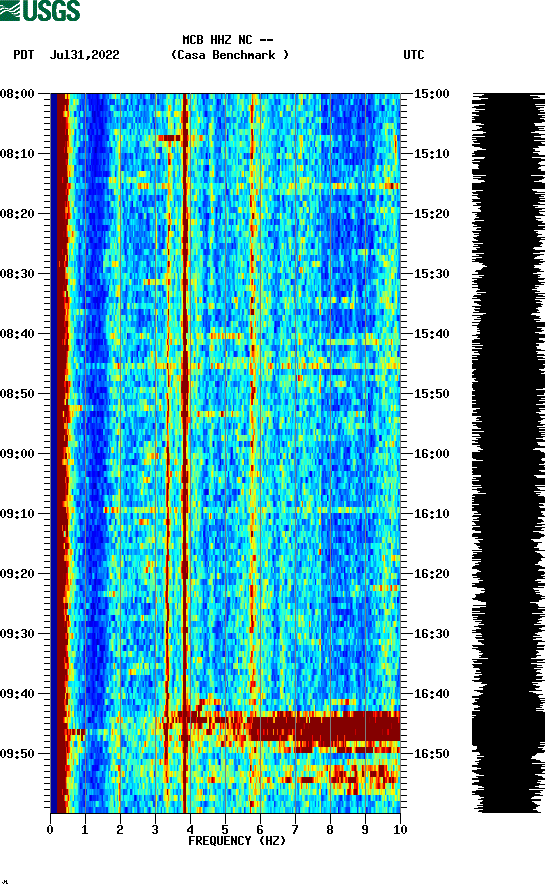Click the '0' frequency axis tick label

50,829
